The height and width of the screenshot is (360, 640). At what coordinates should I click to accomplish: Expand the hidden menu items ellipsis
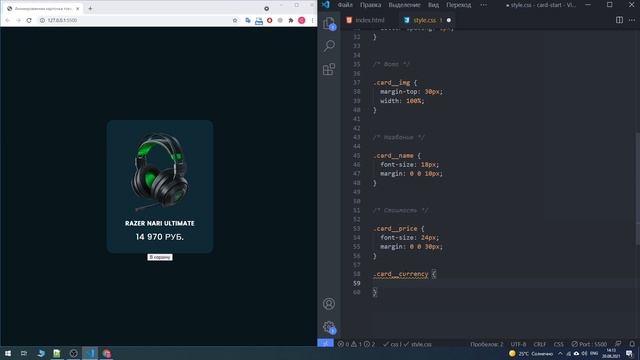pos(484,5)
